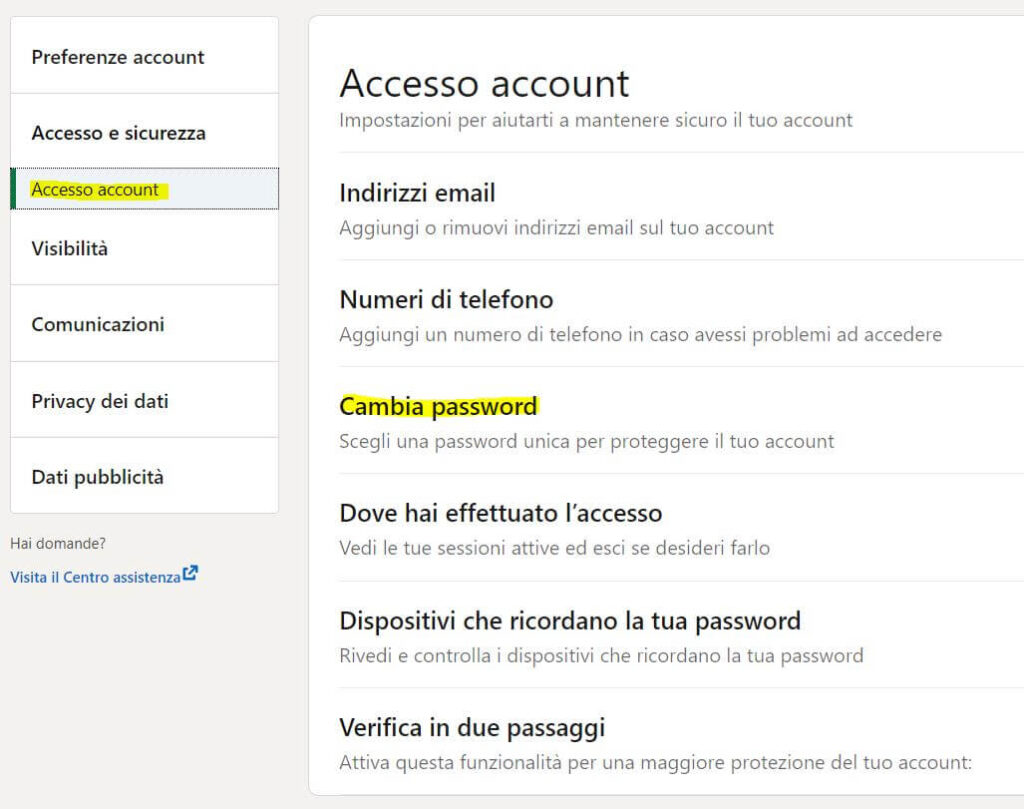Review Dispositivi che ricordano la tua password
The image size is (1024, 809).
tap(571, 620)
